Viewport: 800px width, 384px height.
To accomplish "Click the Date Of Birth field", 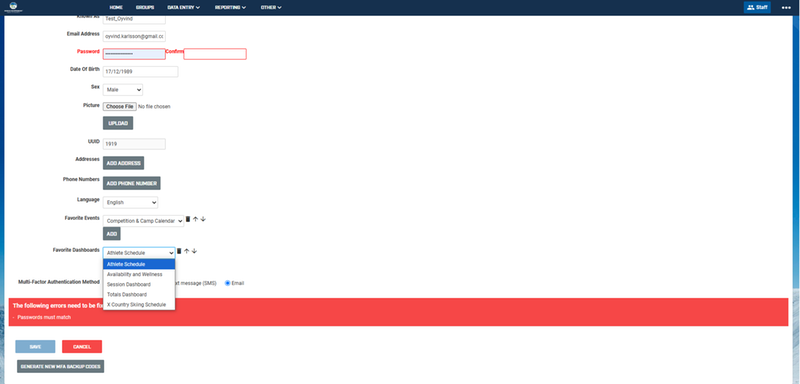I will 140,72.
